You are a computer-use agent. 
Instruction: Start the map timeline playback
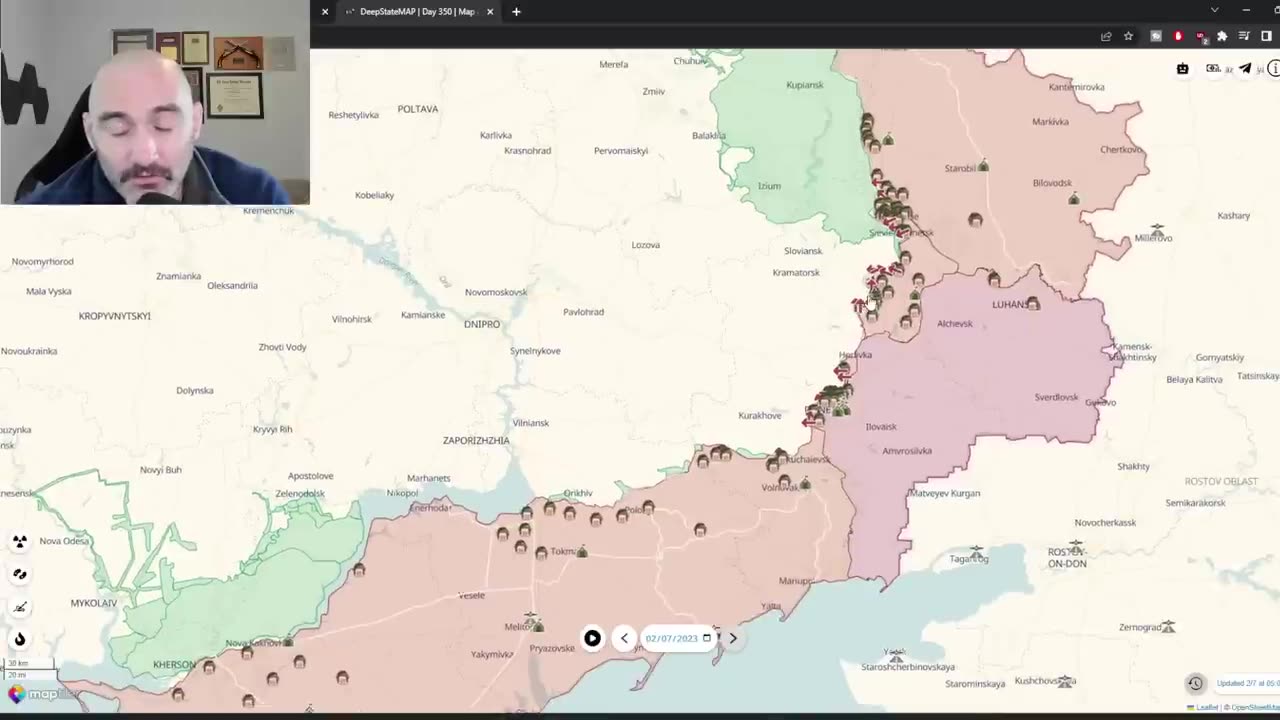(592, 638)
